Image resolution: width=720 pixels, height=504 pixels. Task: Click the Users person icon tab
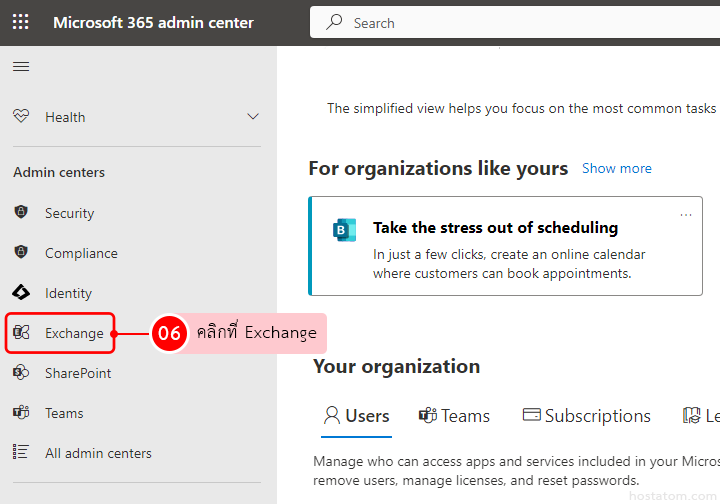[332, 415]
